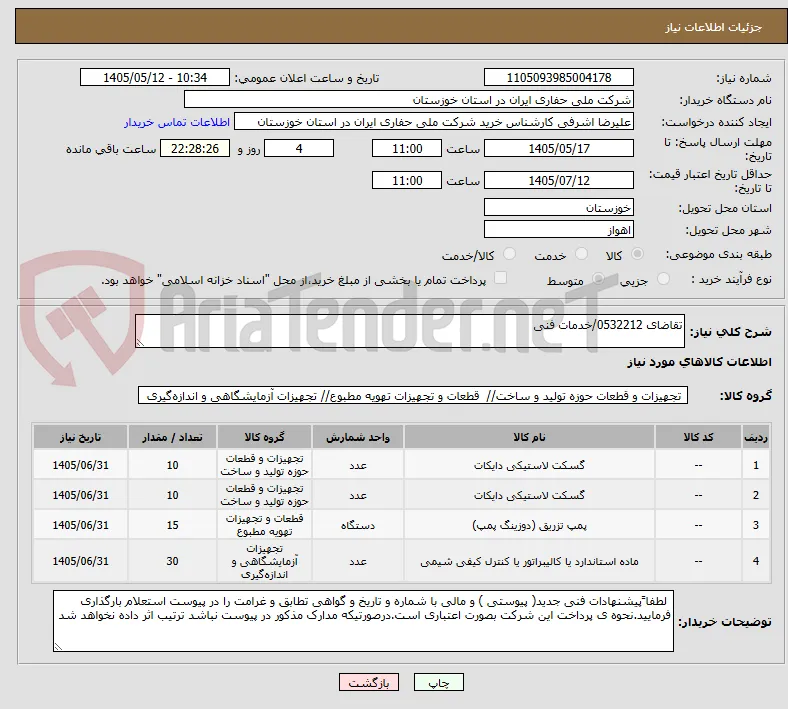788x709 pixels.
Task: Select the کالا radio button
Action: [x=637, y=254]
